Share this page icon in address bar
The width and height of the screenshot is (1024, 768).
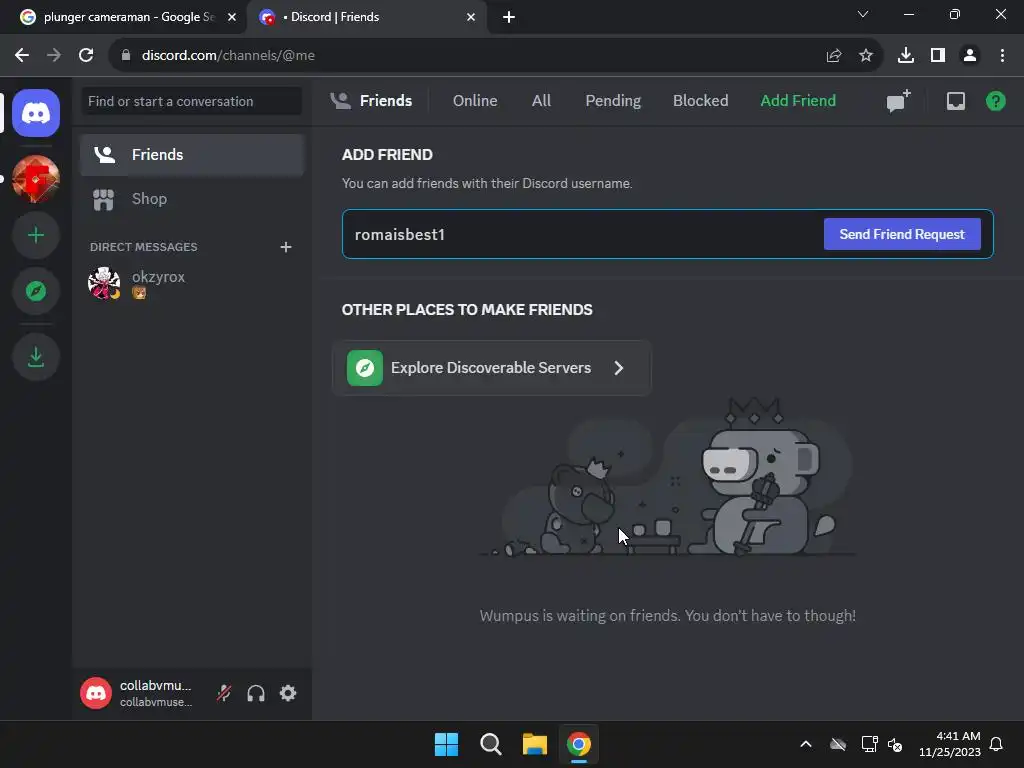point(834,56)
